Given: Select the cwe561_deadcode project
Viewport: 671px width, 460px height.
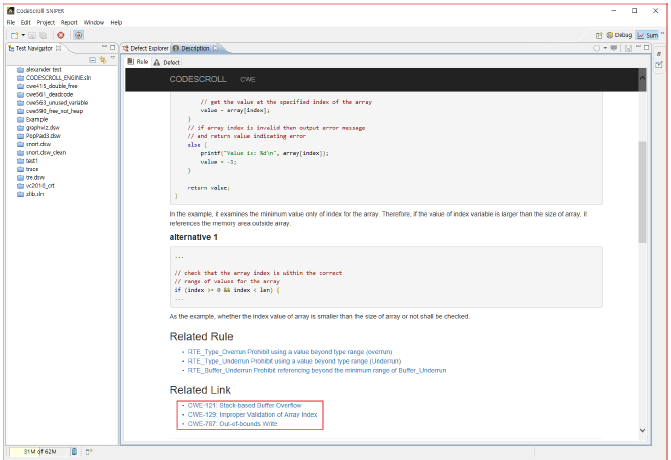Looking at the screenshot, I should [x=45, y=94].
